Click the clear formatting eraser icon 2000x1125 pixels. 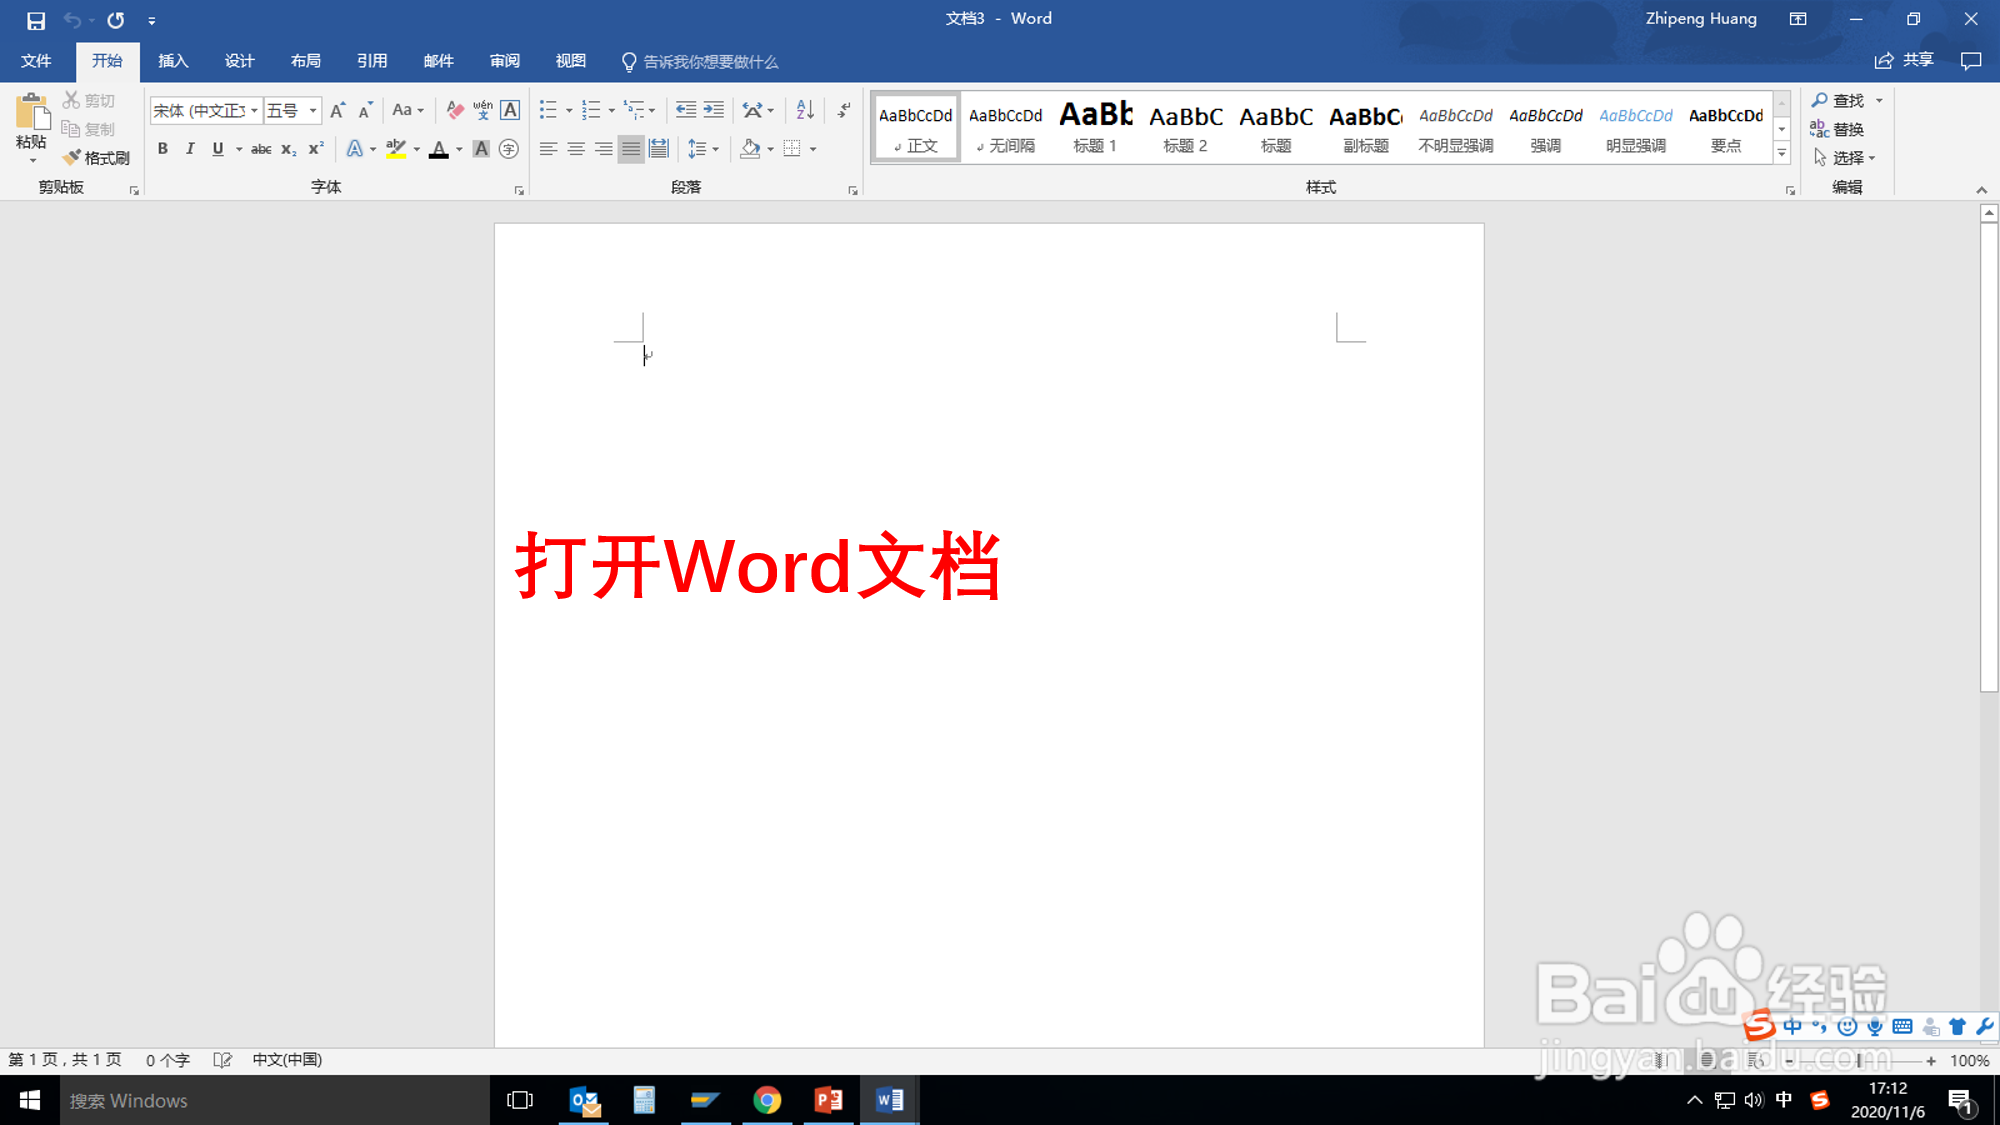click(455, 110)
